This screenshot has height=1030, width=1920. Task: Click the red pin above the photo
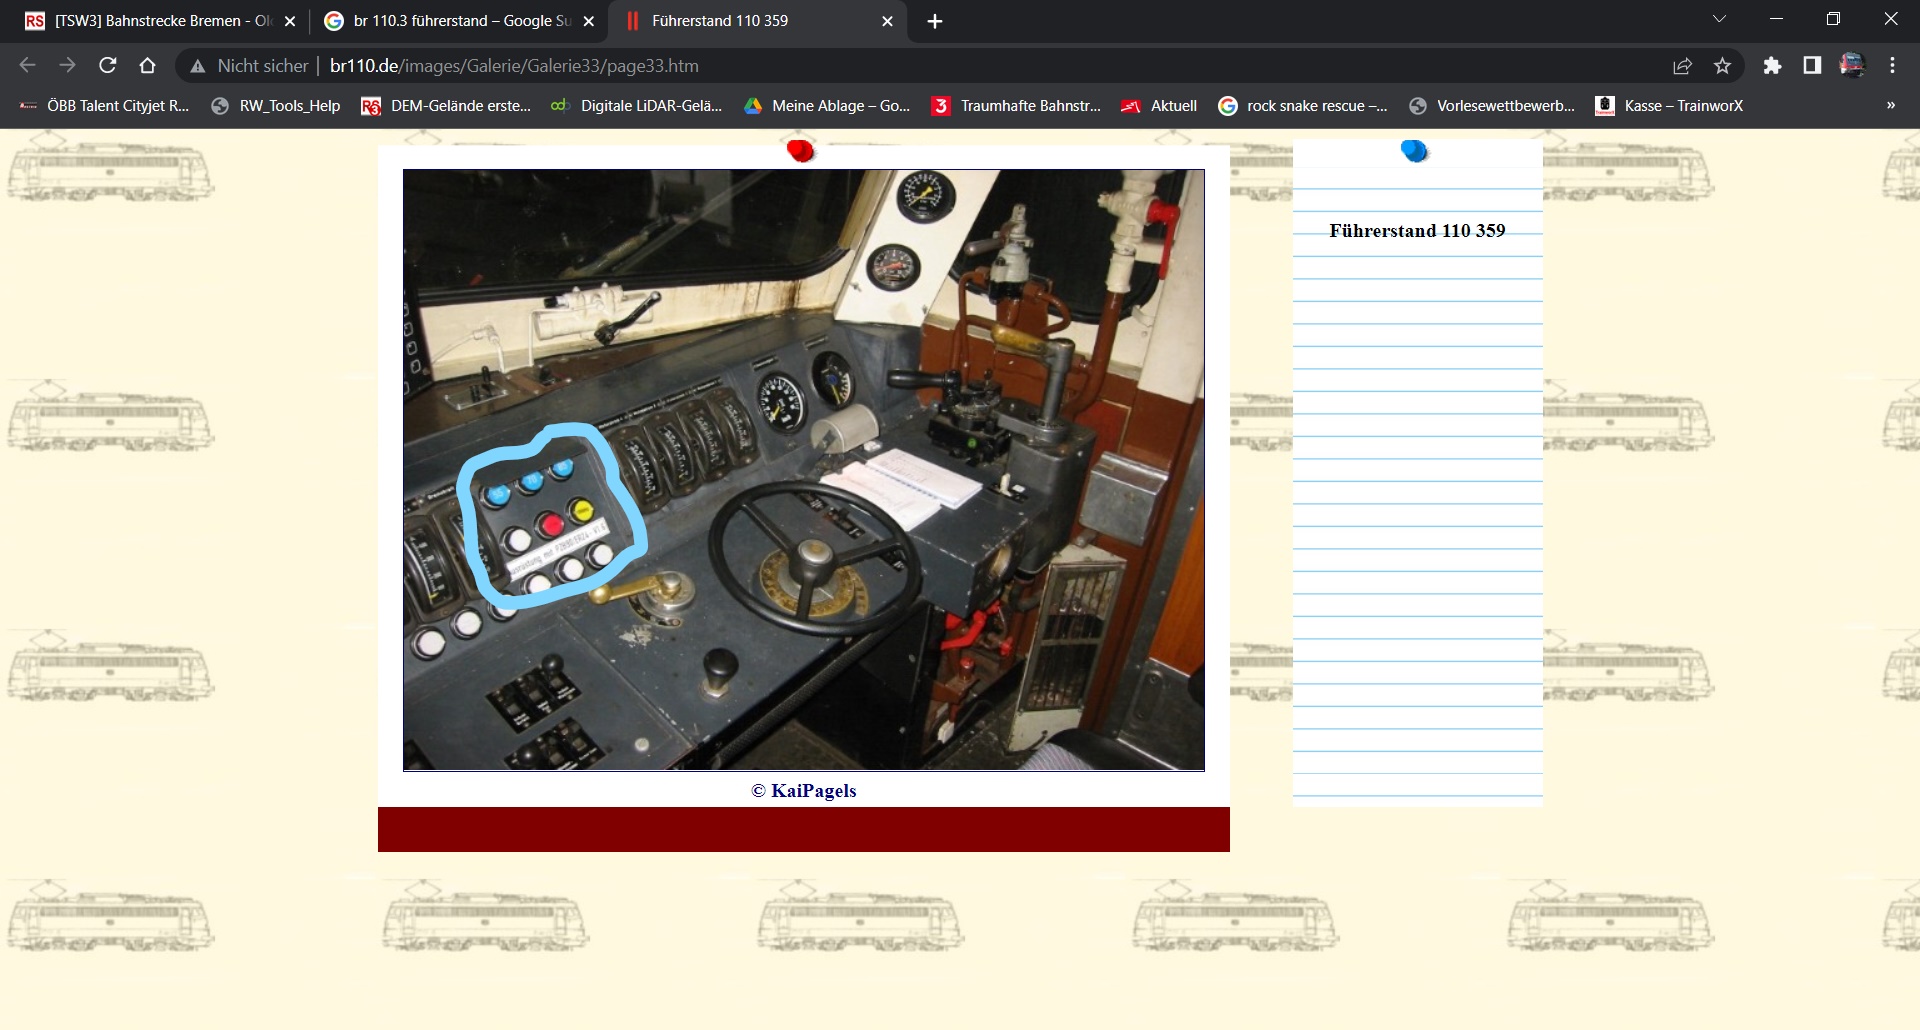pos(800,151)
